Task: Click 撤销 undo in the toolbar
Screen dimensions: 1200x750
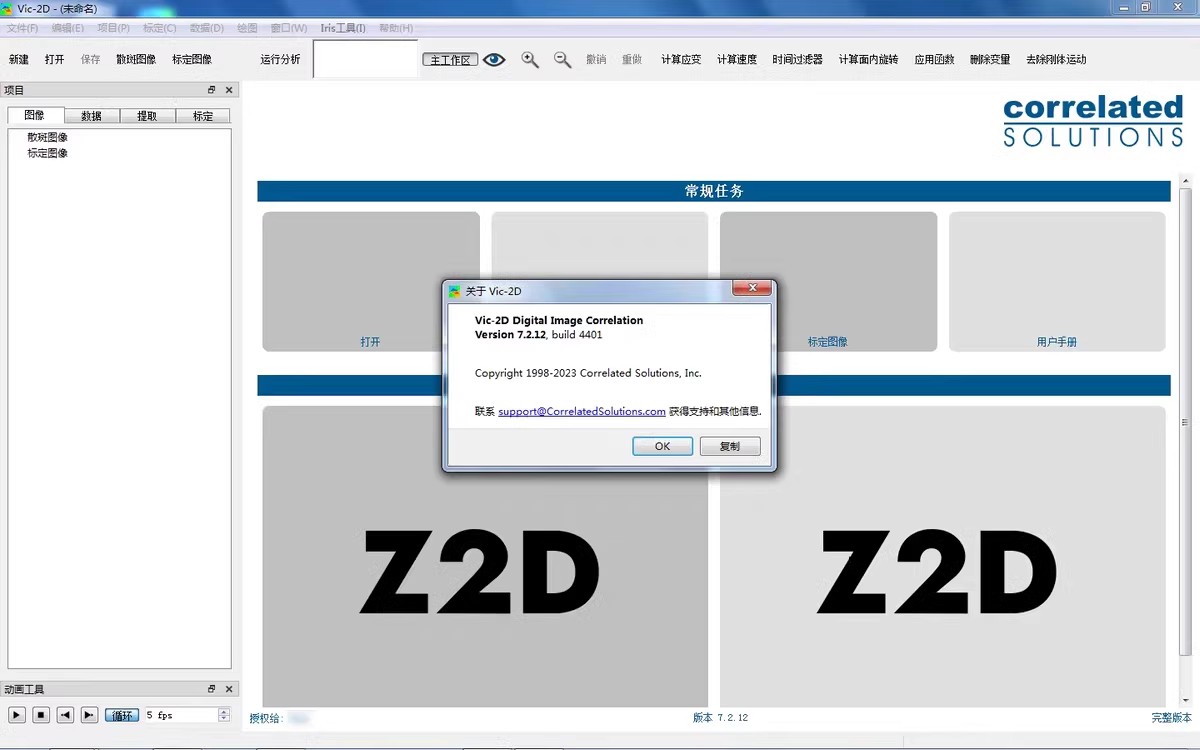Action: 596,60
